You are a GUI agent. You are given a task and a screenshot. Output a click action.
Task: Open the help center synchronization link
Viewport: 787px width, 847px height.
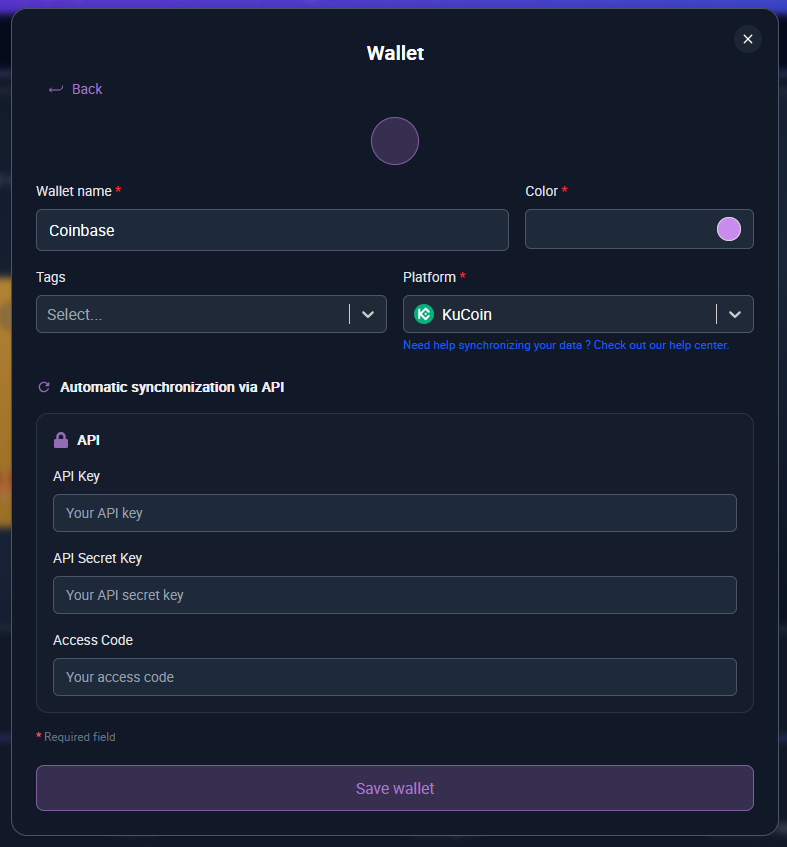click(x=566, y=345)
